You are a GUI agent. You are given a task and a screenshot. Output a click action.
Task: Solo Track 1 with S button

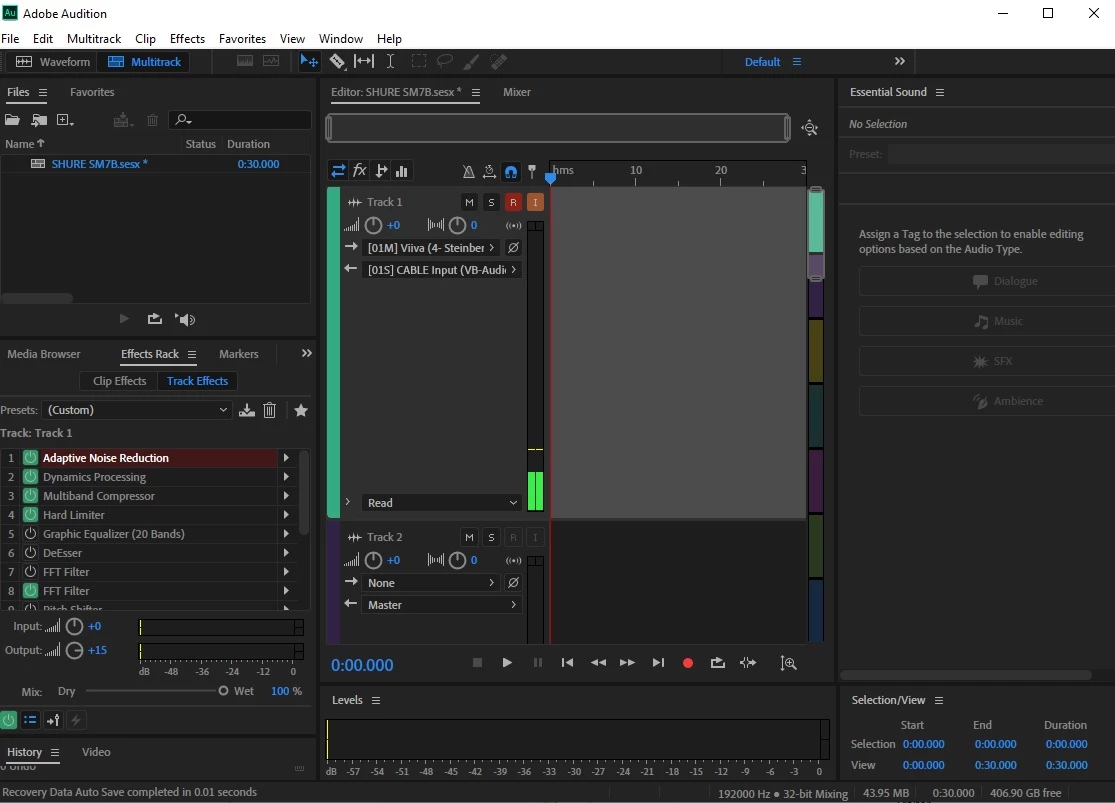point(491,202)
